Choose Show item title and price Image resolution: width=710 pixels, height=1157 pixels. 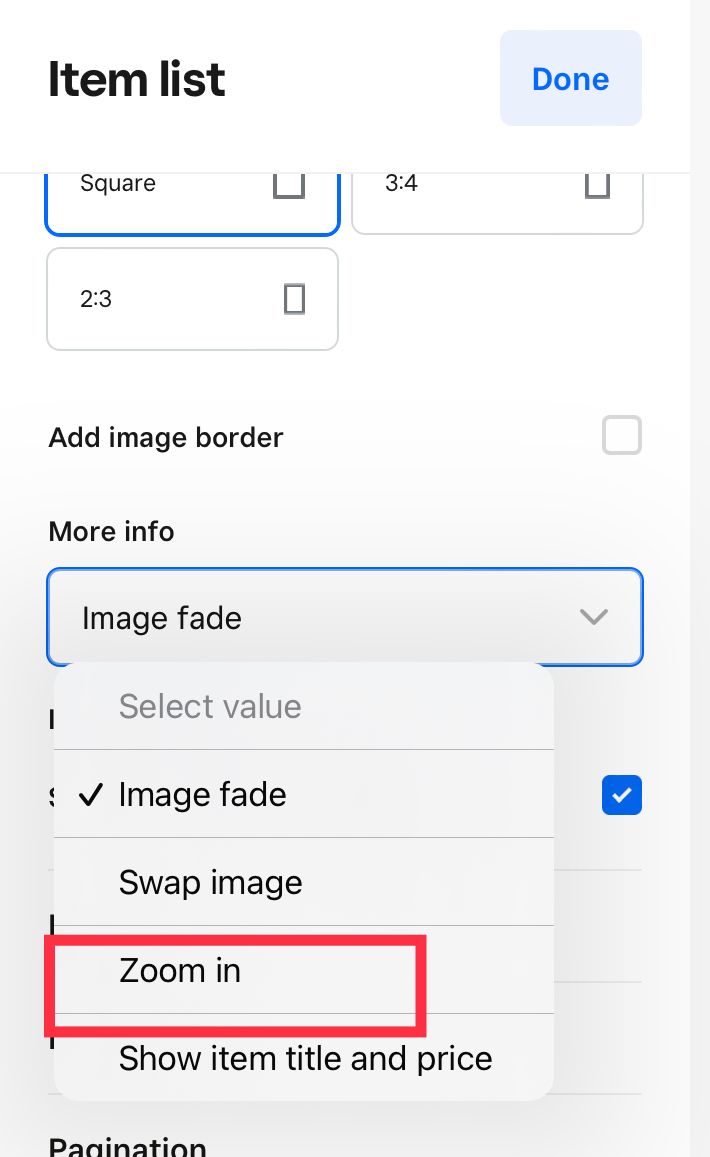pyautogui.click(x=305, y=1058)
